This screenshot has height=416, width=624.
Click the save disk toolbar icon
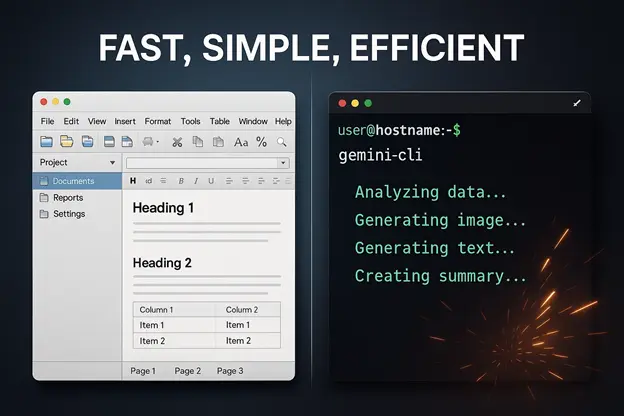(x=109, y=141)
